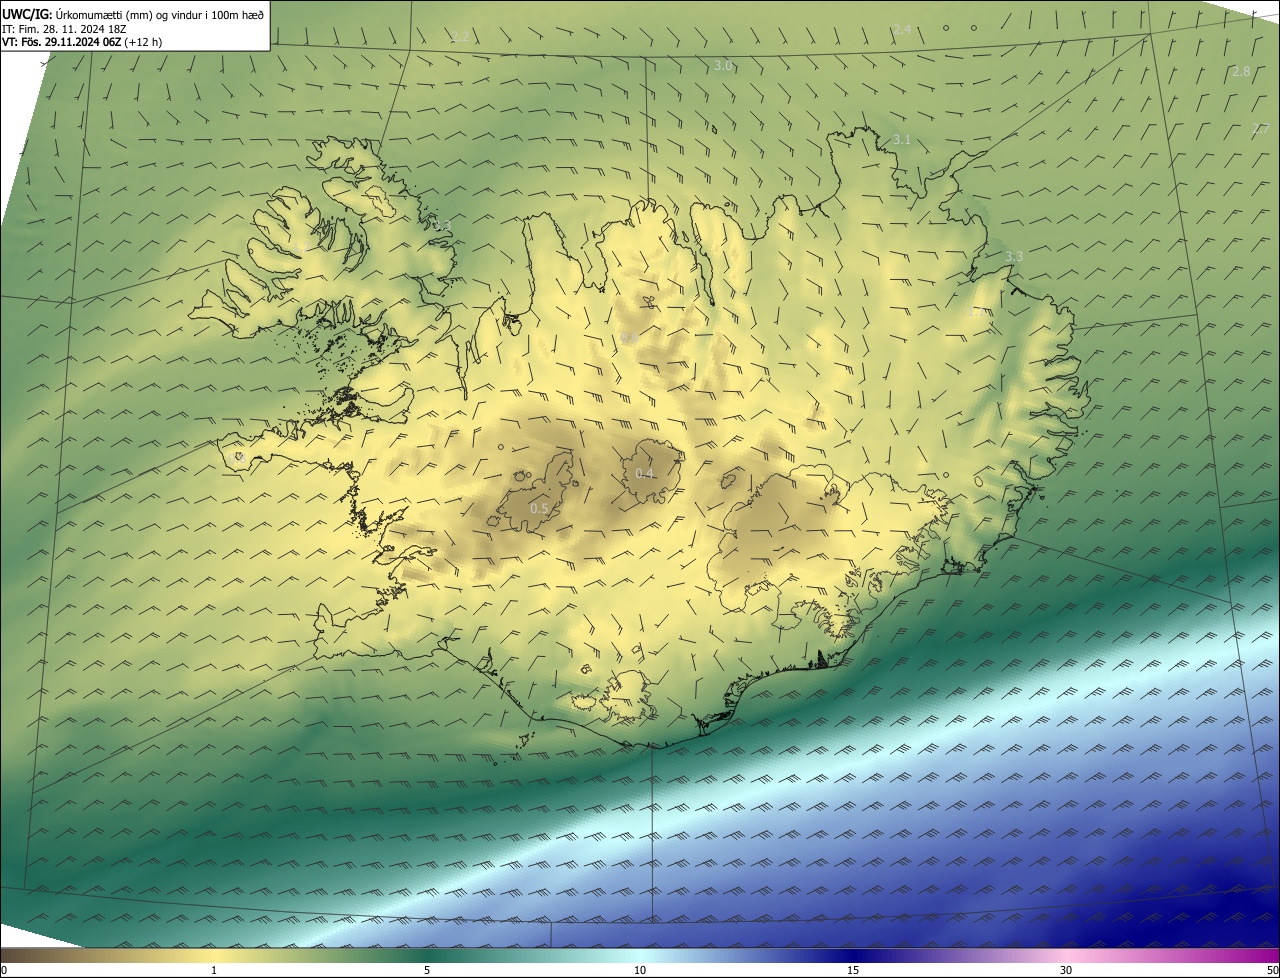
Task: Click the UWC/IG Úrkomumætti title line
Action: pyautogui.click(x=133, y=14)
